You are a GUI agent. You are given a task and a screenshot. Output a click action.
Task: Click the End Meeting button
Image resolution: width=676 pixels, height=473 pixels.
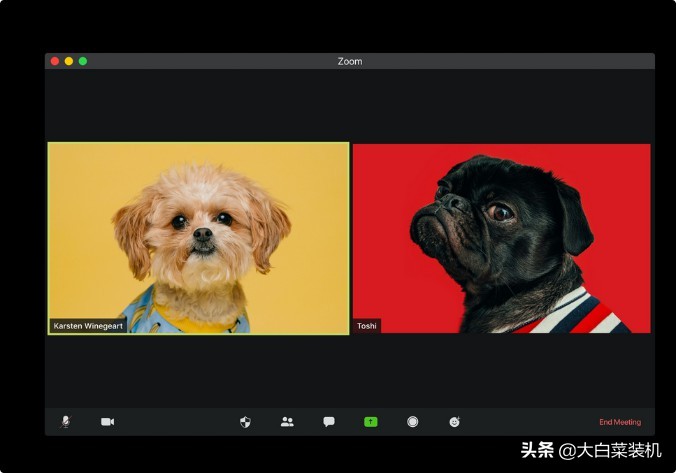click(x=620, y=422)
